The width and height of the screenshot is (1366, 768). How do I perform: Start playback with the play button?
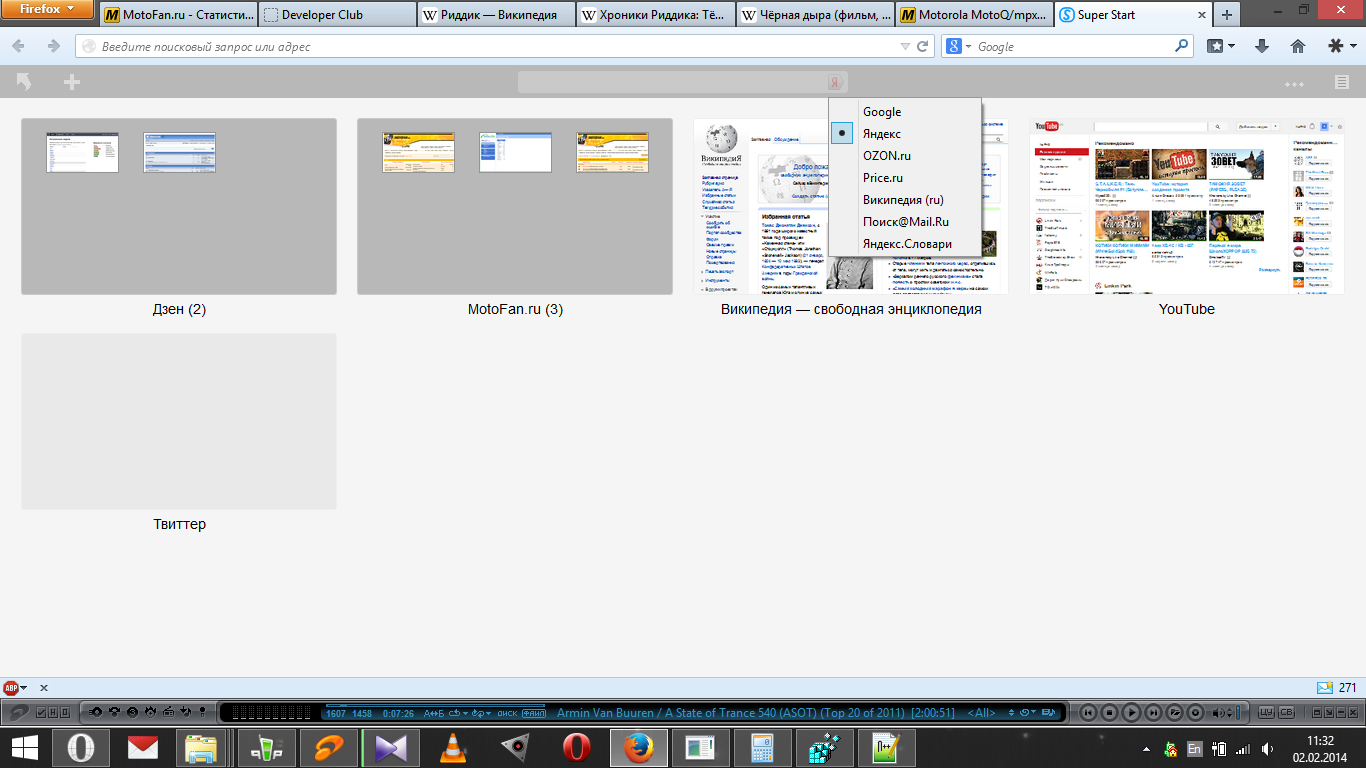[x=1131, y=713]
